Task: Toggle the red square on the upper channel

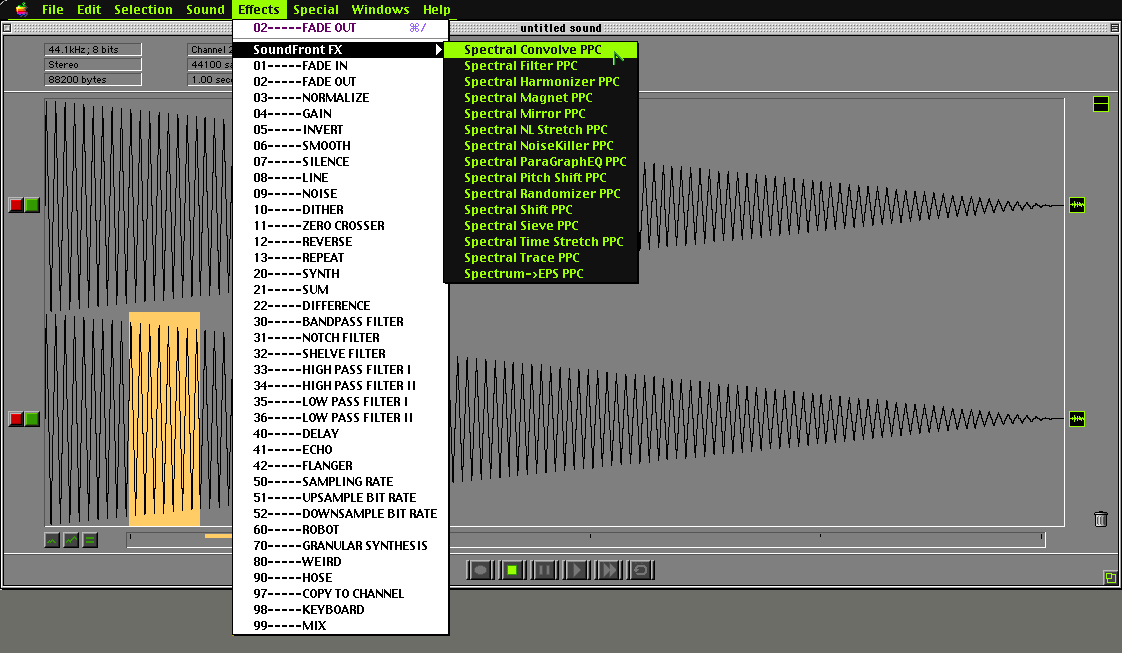Action: 16,205
